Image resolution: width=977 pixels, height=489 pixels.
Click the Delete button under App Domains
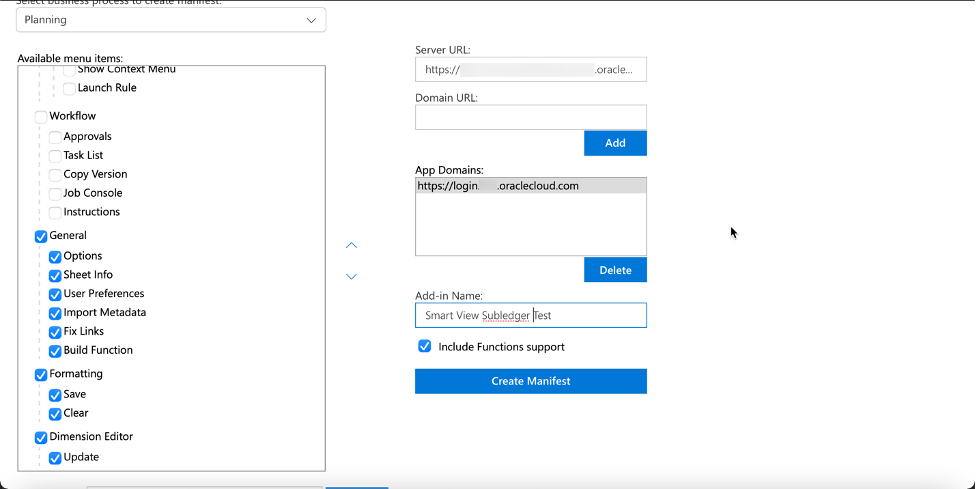click(x=615, y=270)
